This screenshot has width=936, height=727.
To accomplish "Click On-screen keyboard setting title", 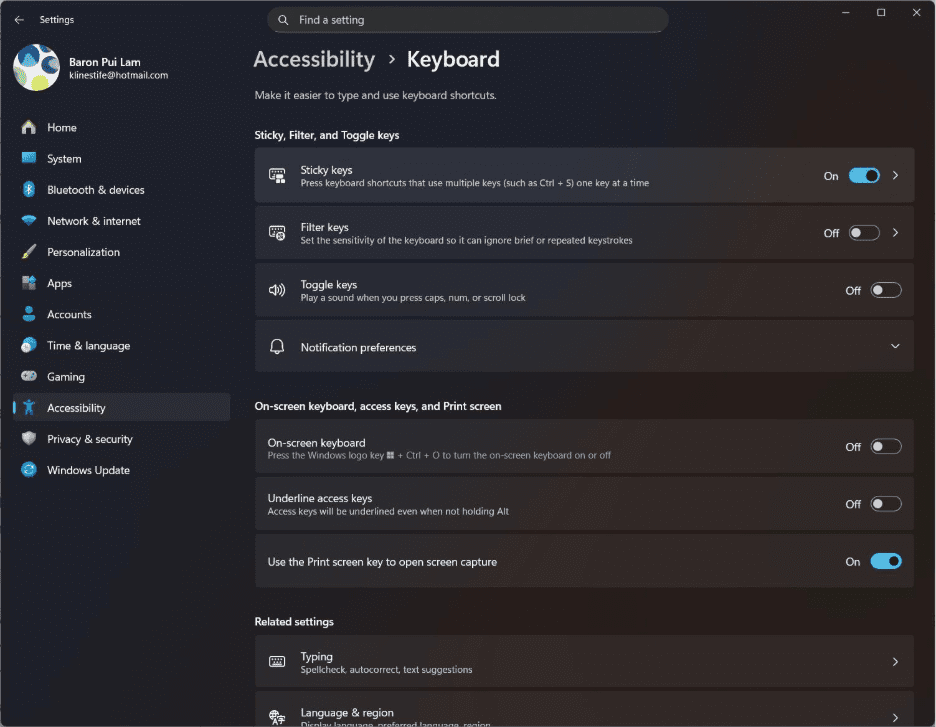I will click(316, 442).
